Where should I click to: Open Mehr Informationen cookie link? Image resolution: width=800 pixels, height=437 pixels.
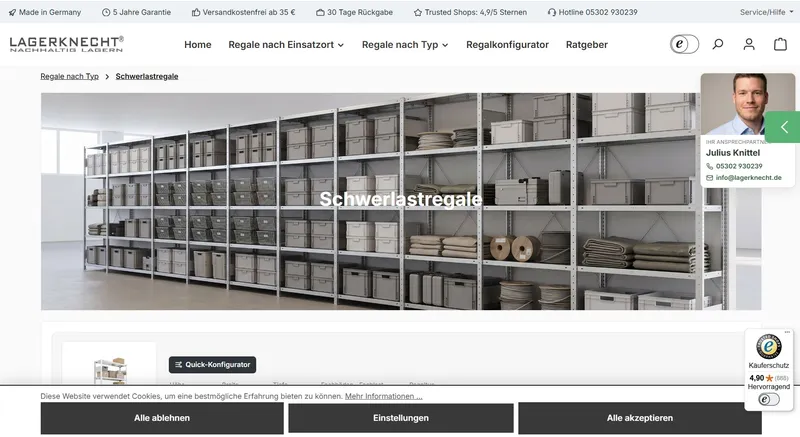click(x=384, y=396)
